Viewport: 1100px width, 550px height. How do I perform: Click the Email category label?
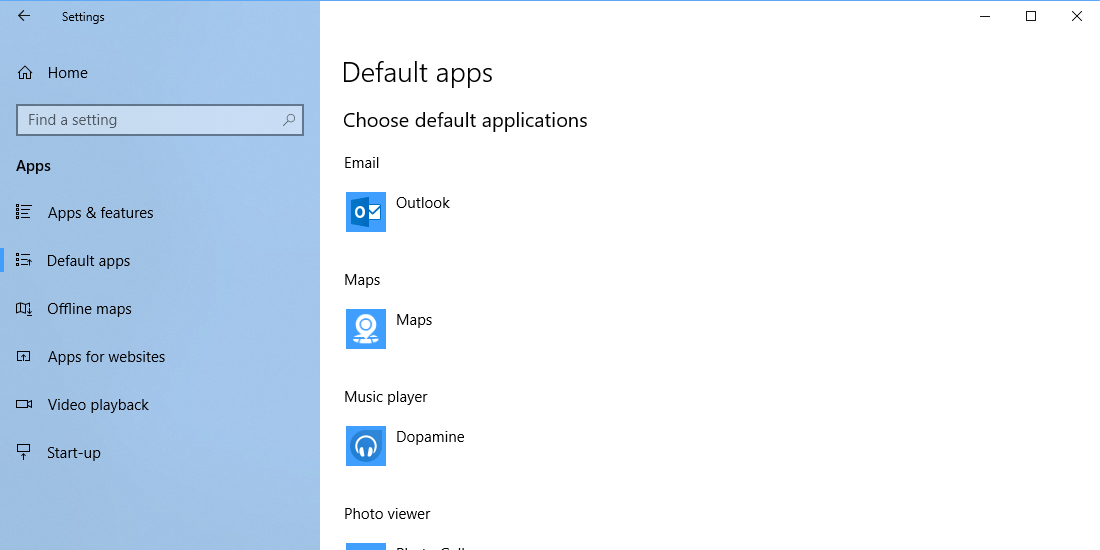(x=361, y=163)
